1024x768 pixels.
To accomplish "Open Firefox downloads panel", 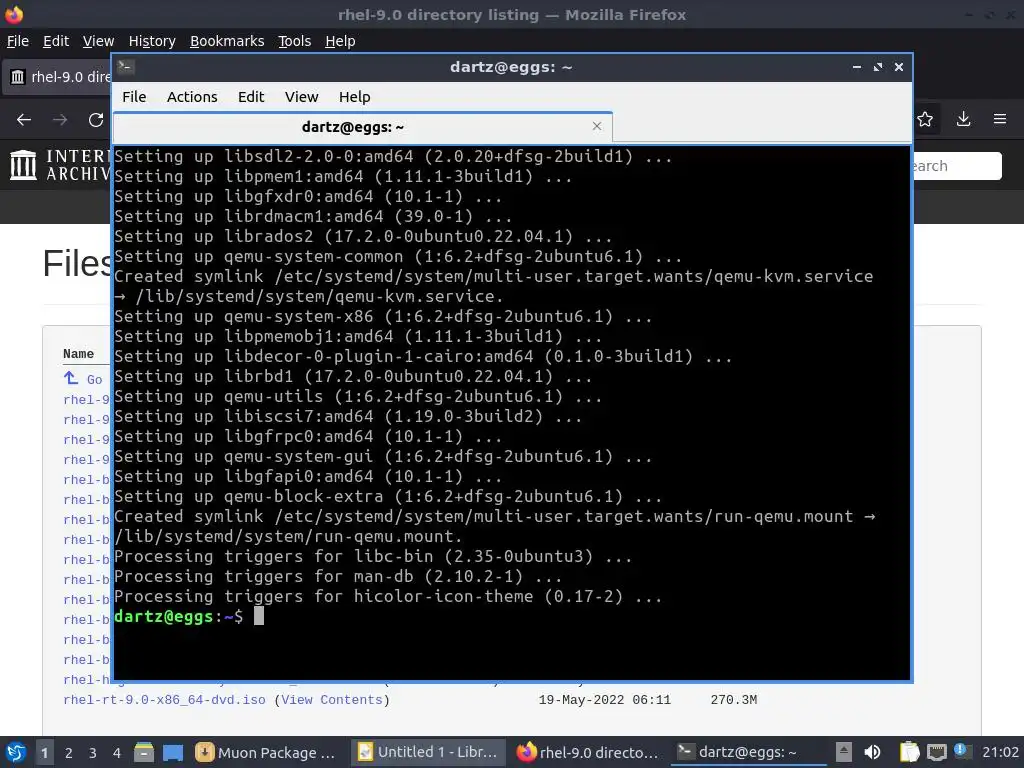I will click(963, 119).
